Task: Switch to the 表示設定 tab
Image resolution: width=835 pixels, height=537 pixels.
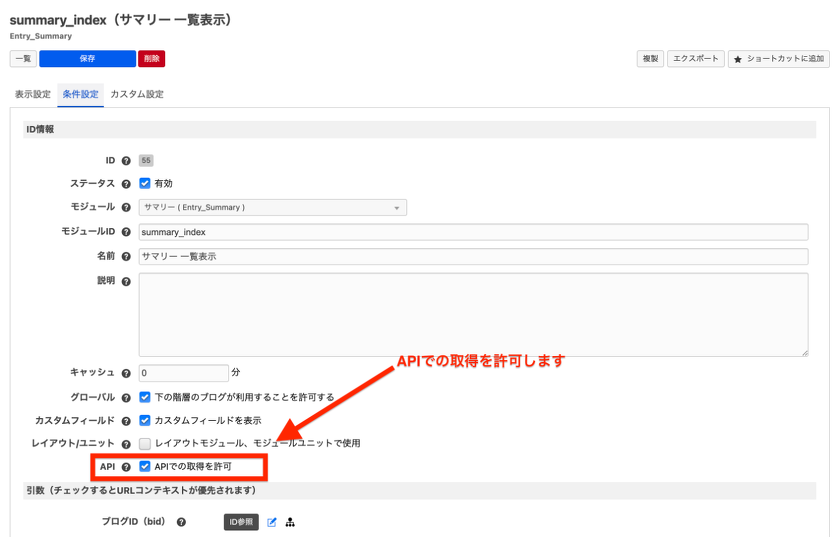Action: click(32, 94)
